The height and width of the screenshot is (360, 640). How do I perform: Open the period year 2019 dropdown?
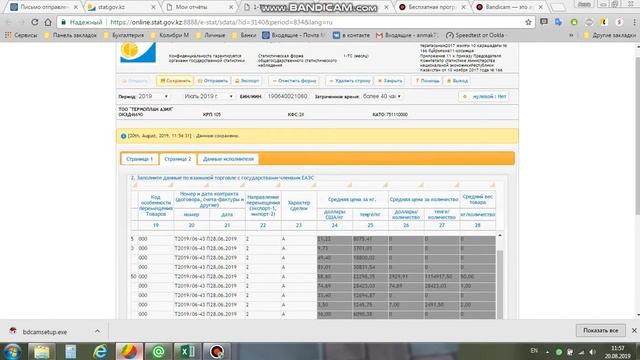click(x=153, y=96)
